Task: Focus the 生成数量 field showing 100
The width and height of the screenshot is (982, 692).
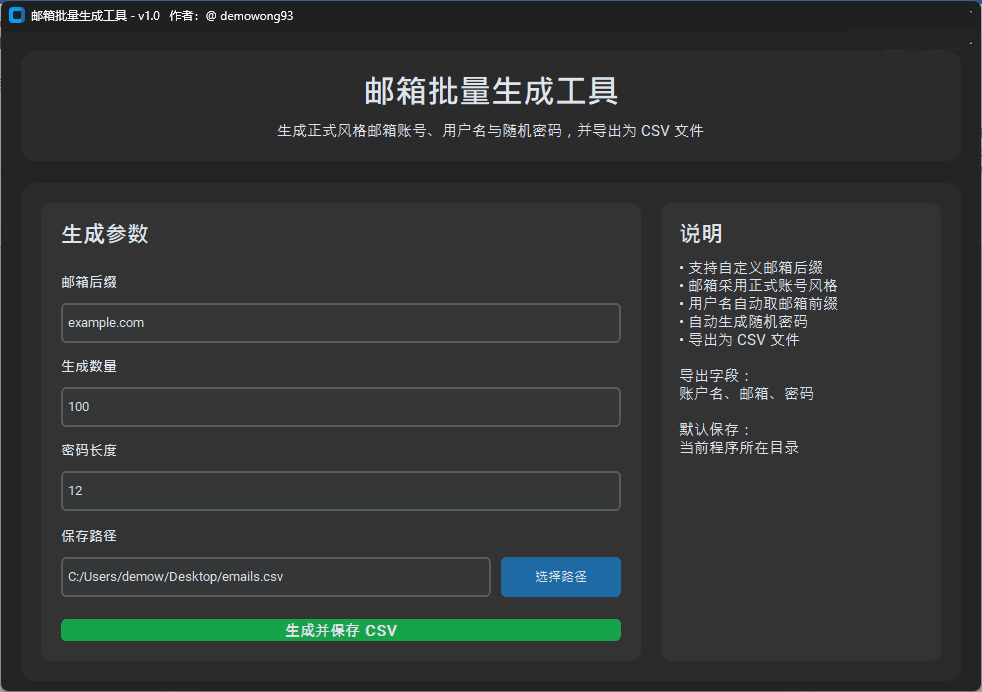Action: (x=340, y=407)
